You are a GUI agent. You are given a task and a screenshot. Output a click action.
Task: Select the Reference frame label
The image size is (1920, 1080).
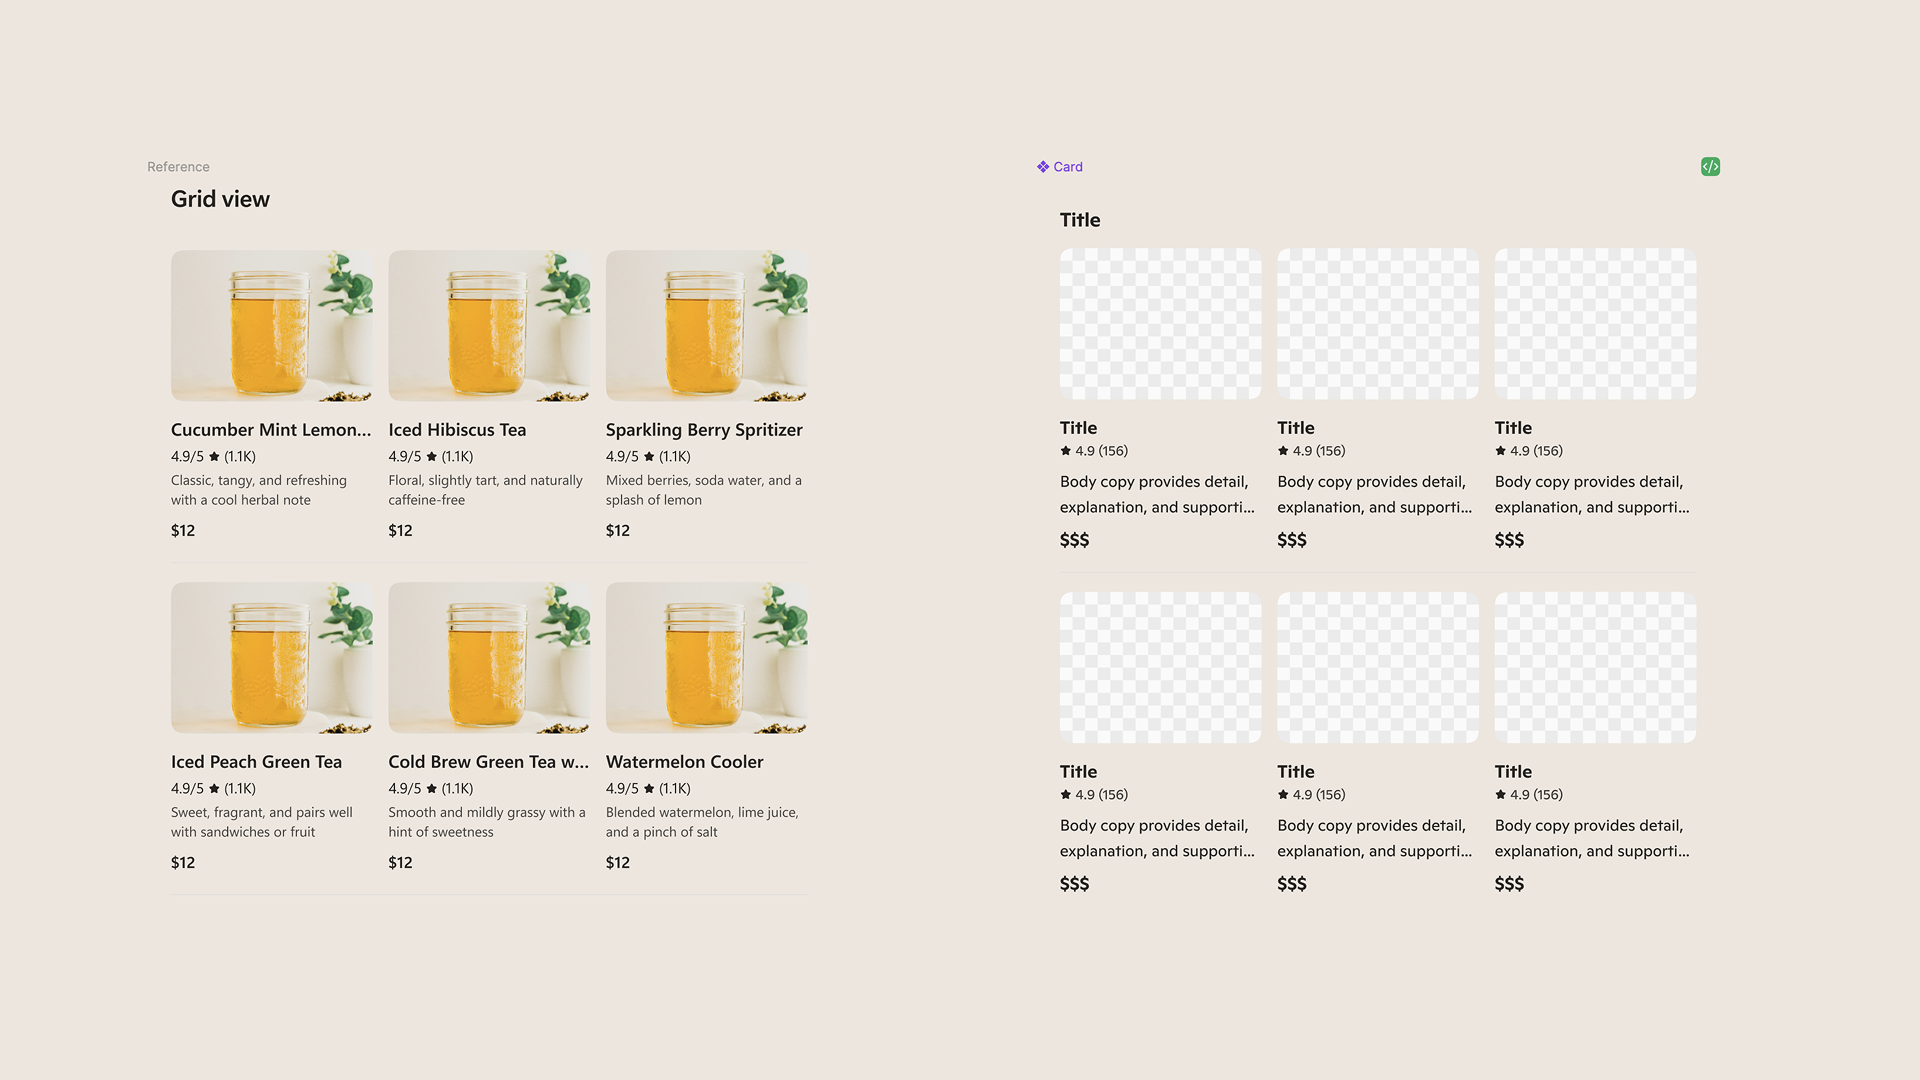pyautogui.click(x=178, y=167)
